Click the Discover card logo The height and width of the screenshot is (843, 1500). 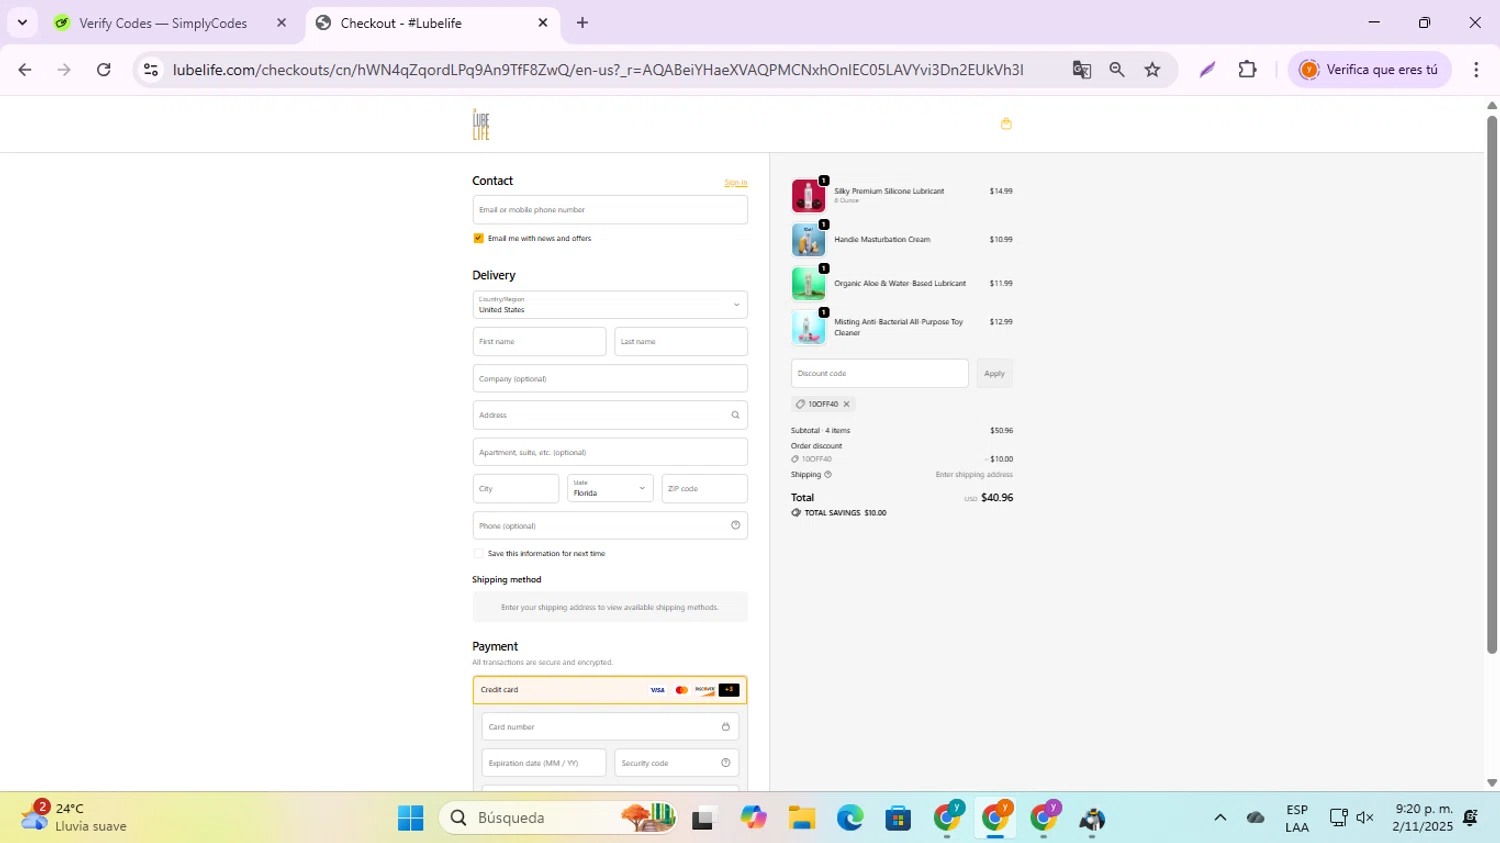705,690
